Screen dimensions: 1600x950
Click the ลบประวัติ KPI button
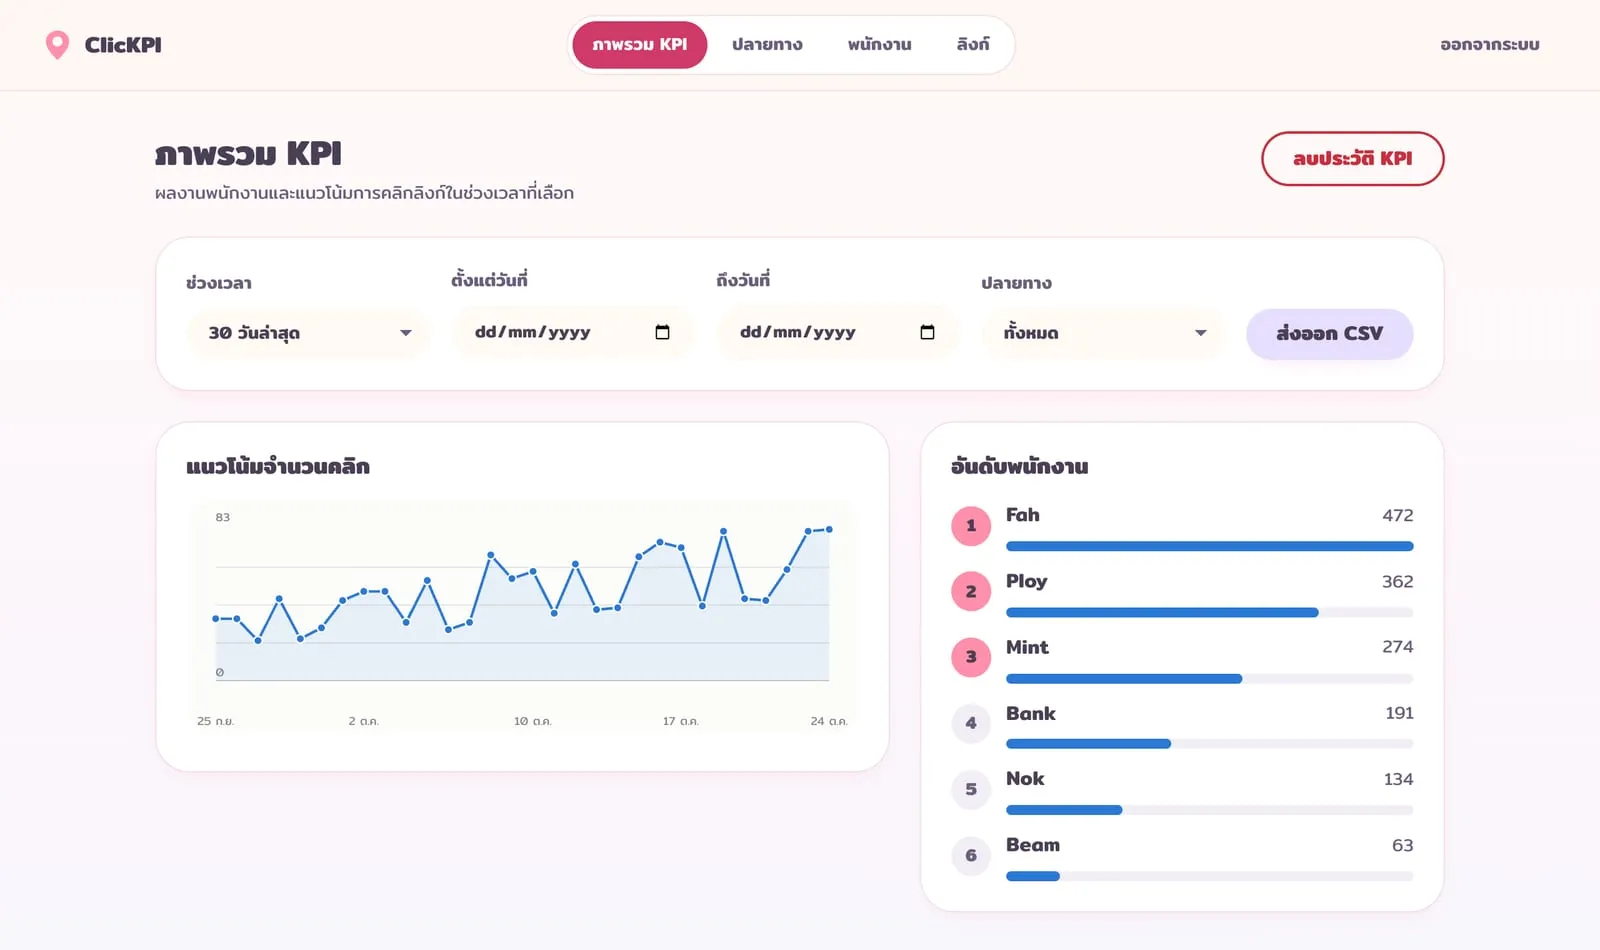pyautogui.click(x=1353, y=159)
